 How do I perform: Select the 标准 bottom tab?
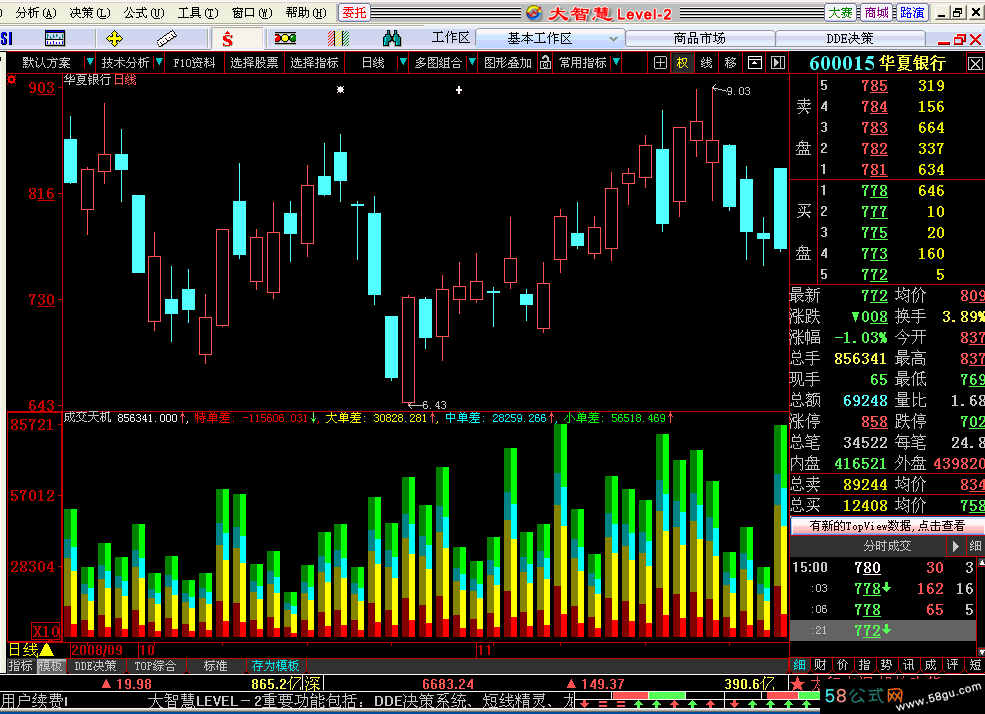(x=215, y=666)
